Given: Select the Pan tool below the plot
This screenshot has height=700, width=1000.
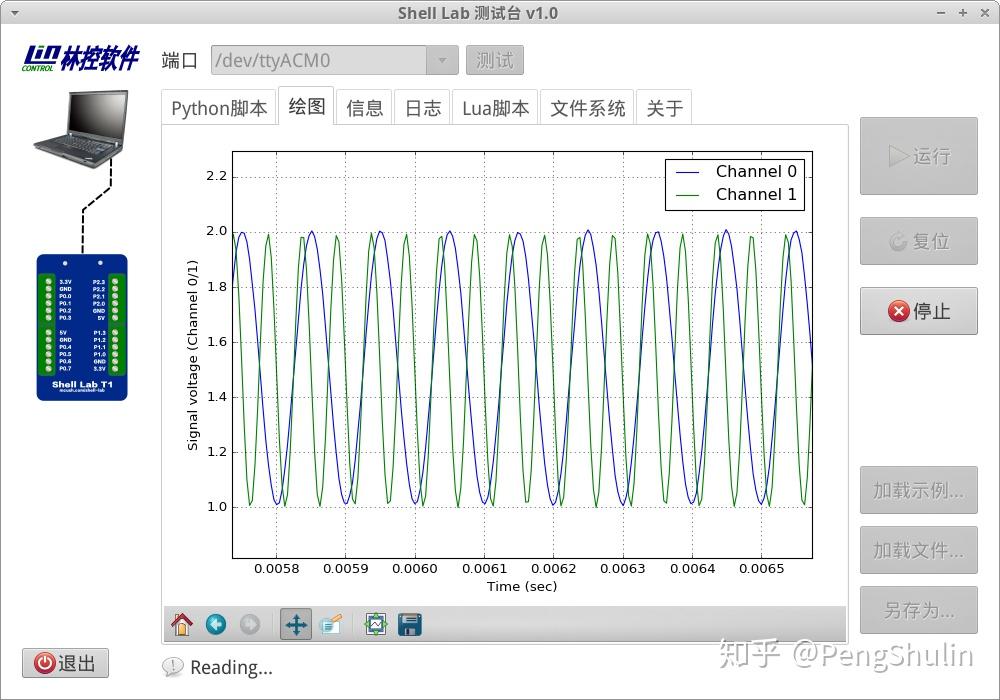Looking at the screenshot, I should pos(294,624).
